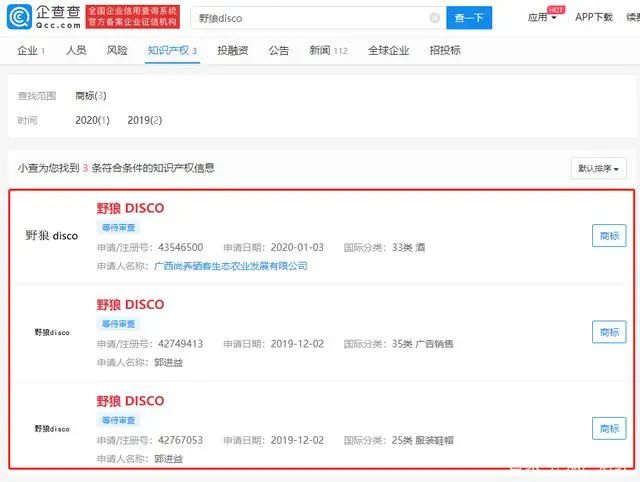Click applicant name 郭进益 on result 42749413
The image size is (640, 482).
click(168, 362)
